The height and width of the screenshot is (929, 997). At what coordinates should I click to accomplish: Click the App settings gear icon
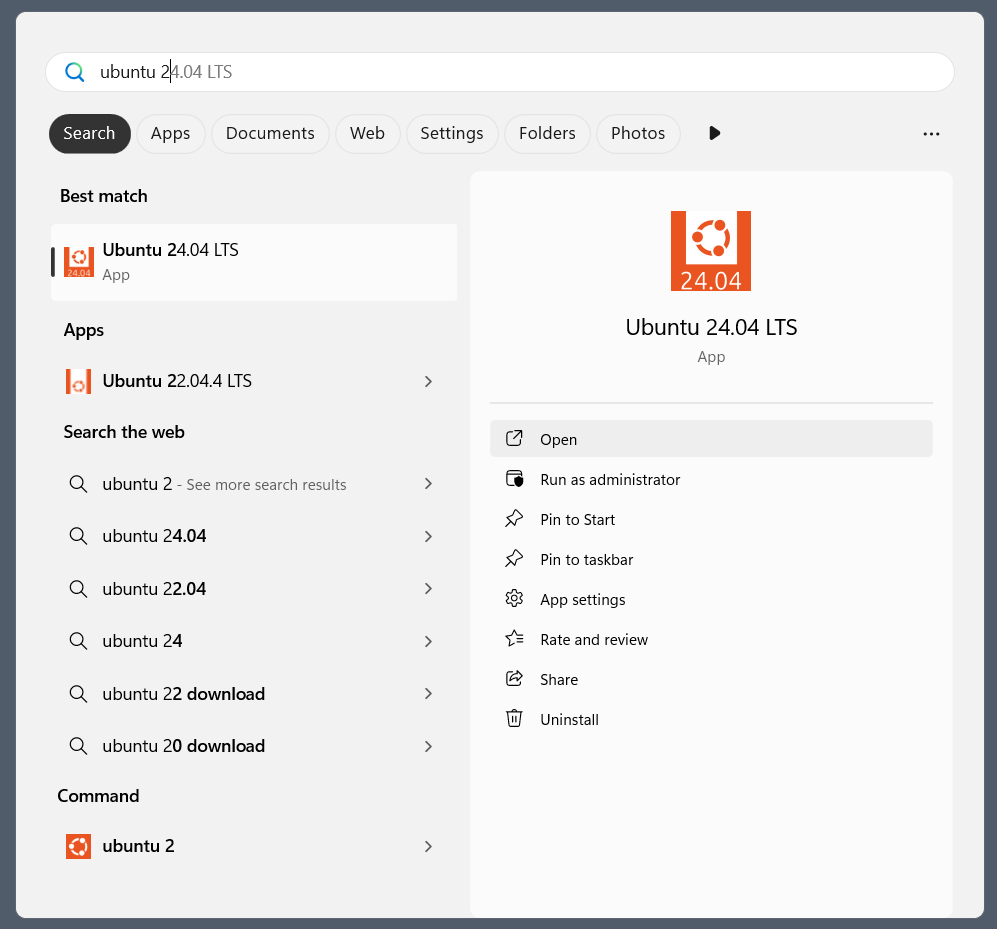tap(514, 599)
